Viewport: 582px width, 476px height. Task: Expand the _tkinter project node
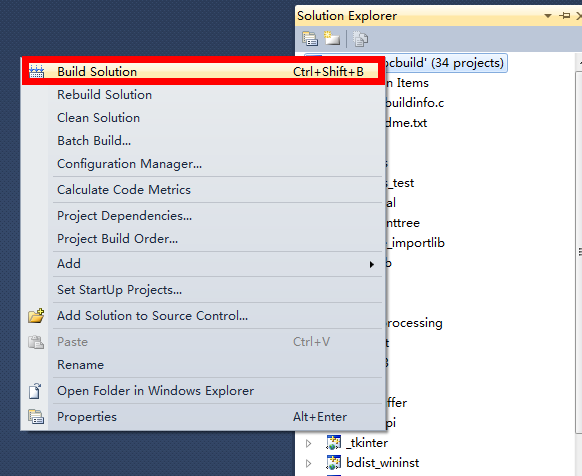click(308, 443)
